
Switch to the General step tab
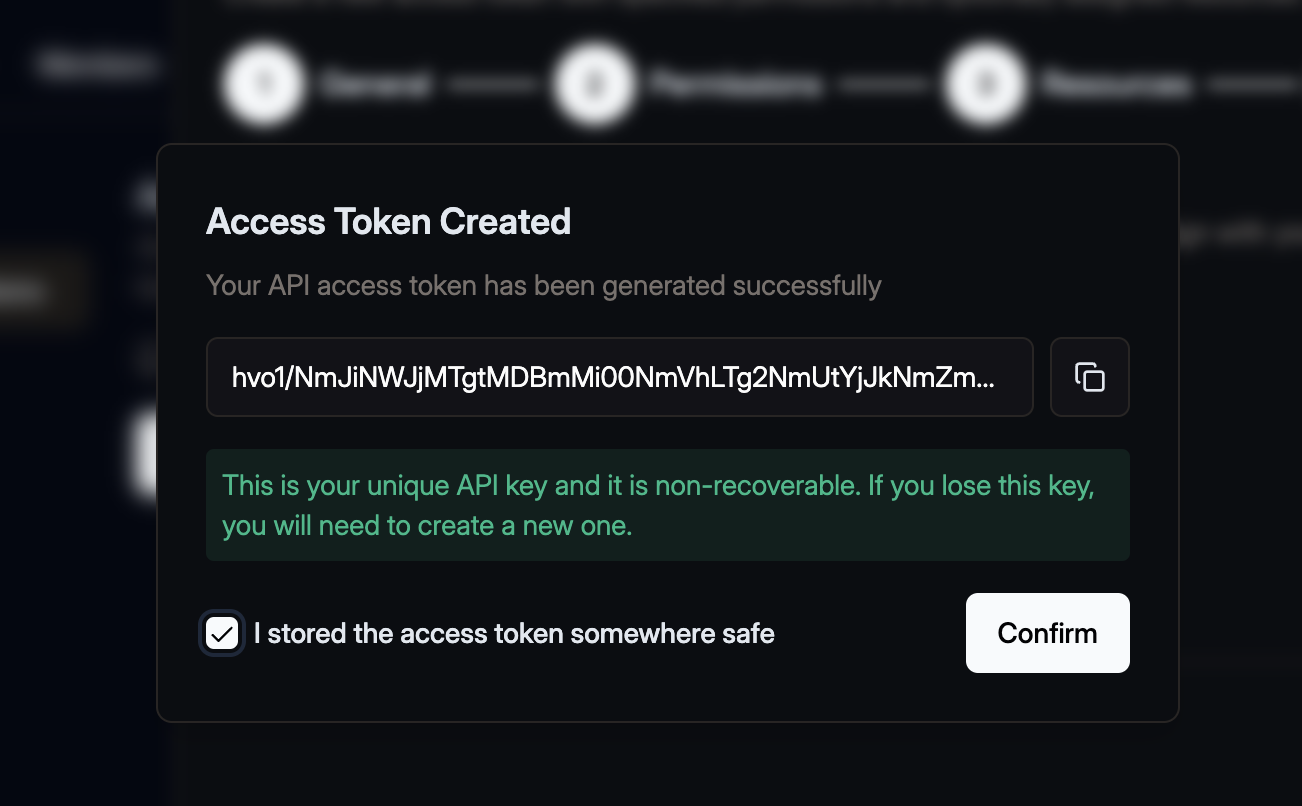tap(376, 84)
